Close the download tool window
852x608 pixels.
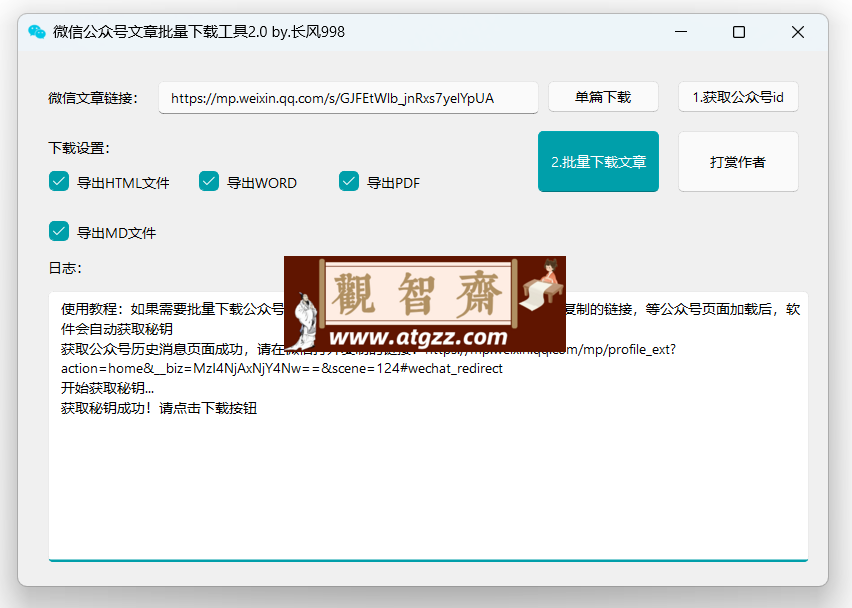[798, 32]
